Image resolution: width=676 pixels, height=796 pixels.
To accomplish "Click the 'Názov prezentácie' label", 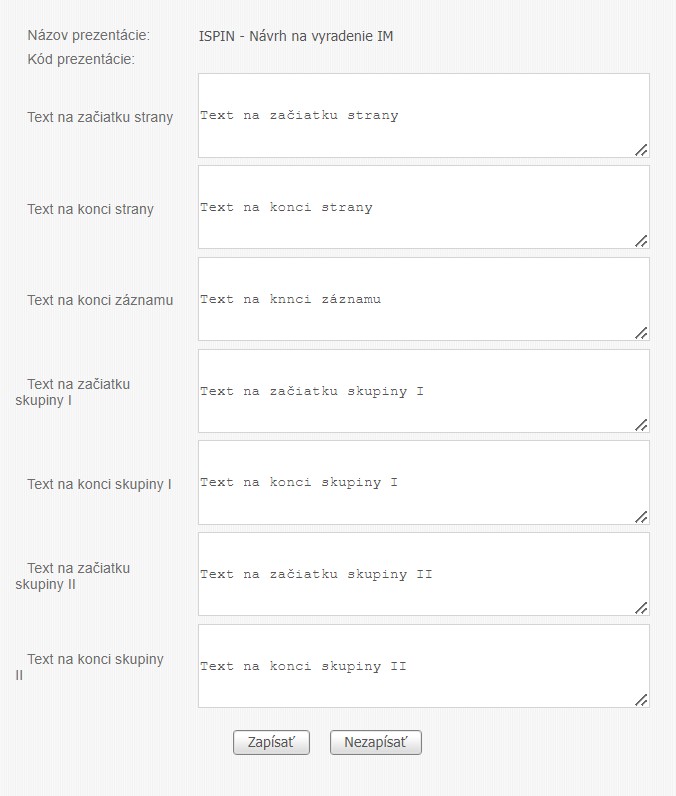I will [x=89, y=36].
